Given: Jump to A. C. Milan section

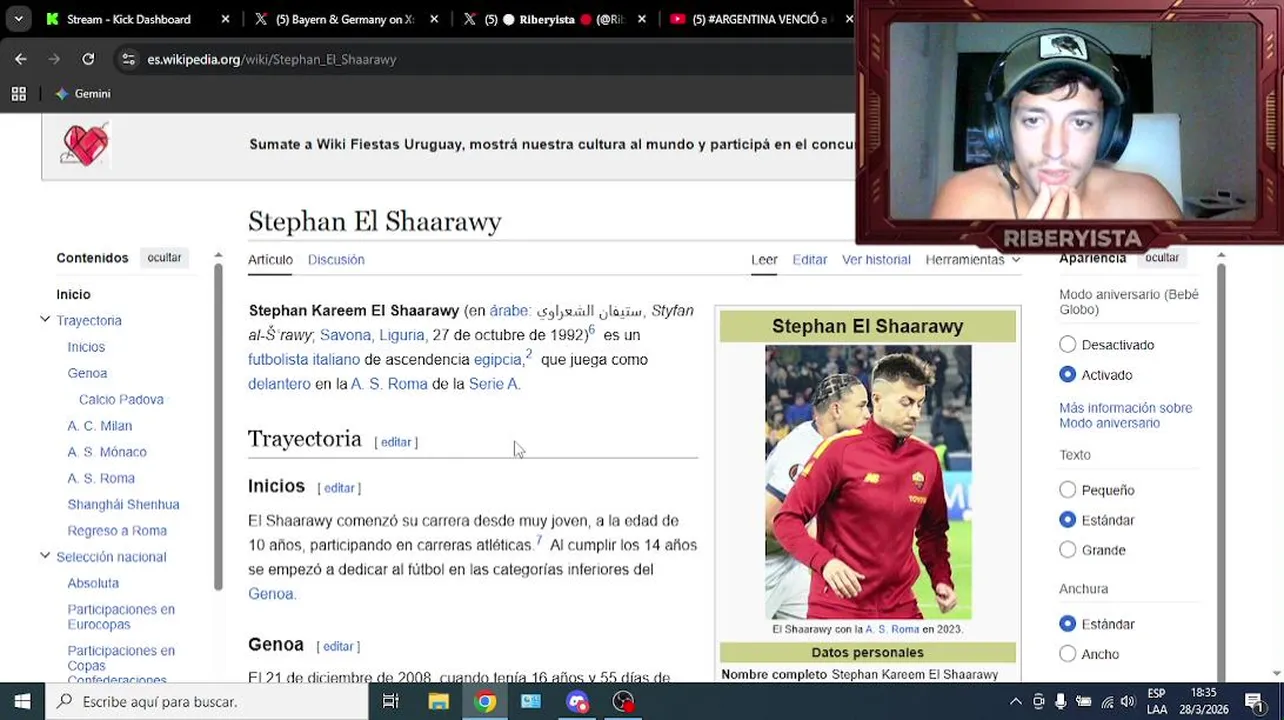Looking at the screenshot, I should 99,425.
